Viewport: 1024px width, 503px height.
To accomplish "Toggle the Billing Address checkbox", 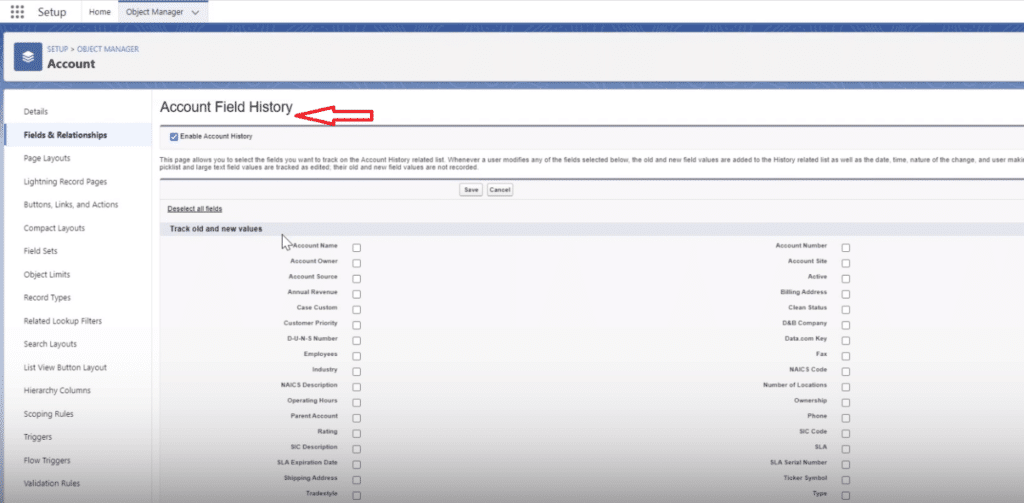I will click(x=845, y=294).
